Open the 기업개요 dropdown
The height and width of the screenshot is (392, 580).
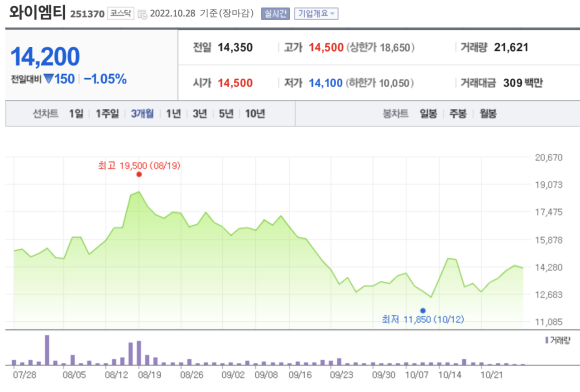(316, 14)
